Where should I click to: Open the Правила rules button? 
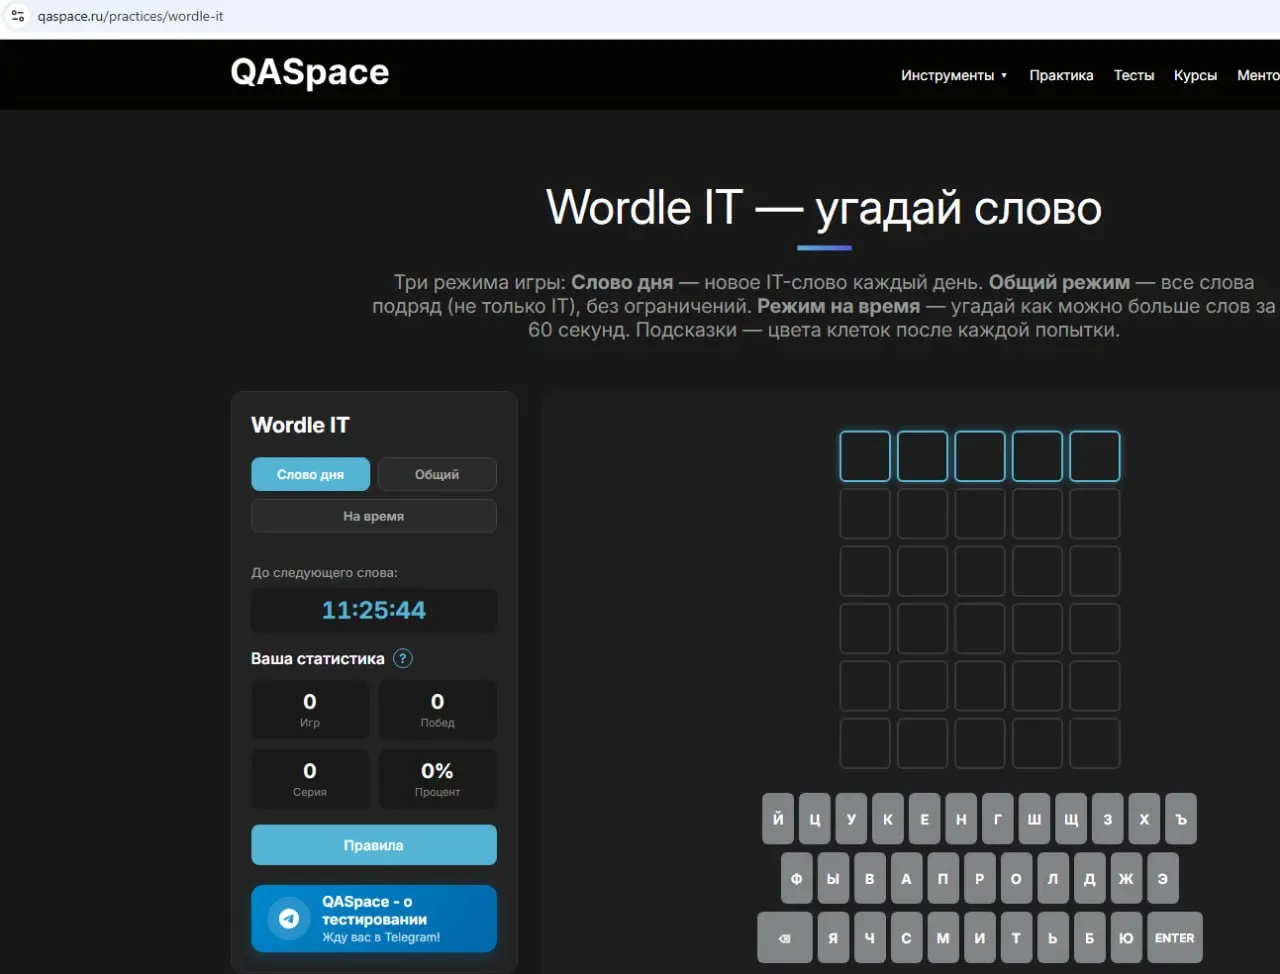coord(374,845)
